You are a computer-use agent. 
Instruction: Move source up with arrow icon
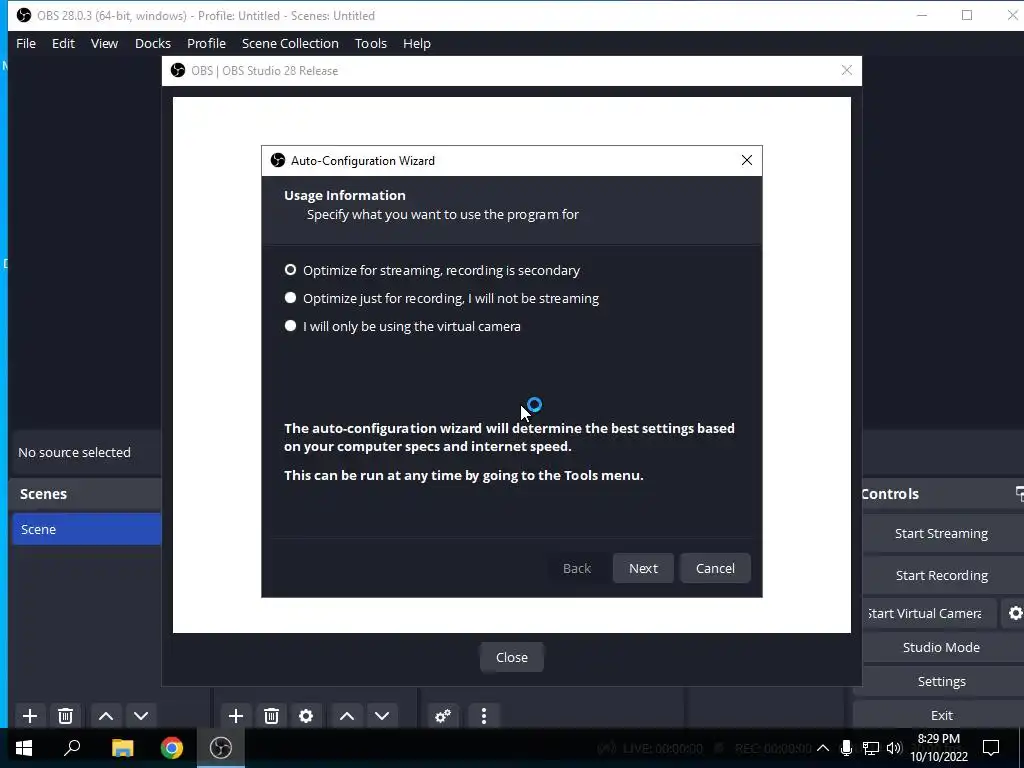(347, 716)
